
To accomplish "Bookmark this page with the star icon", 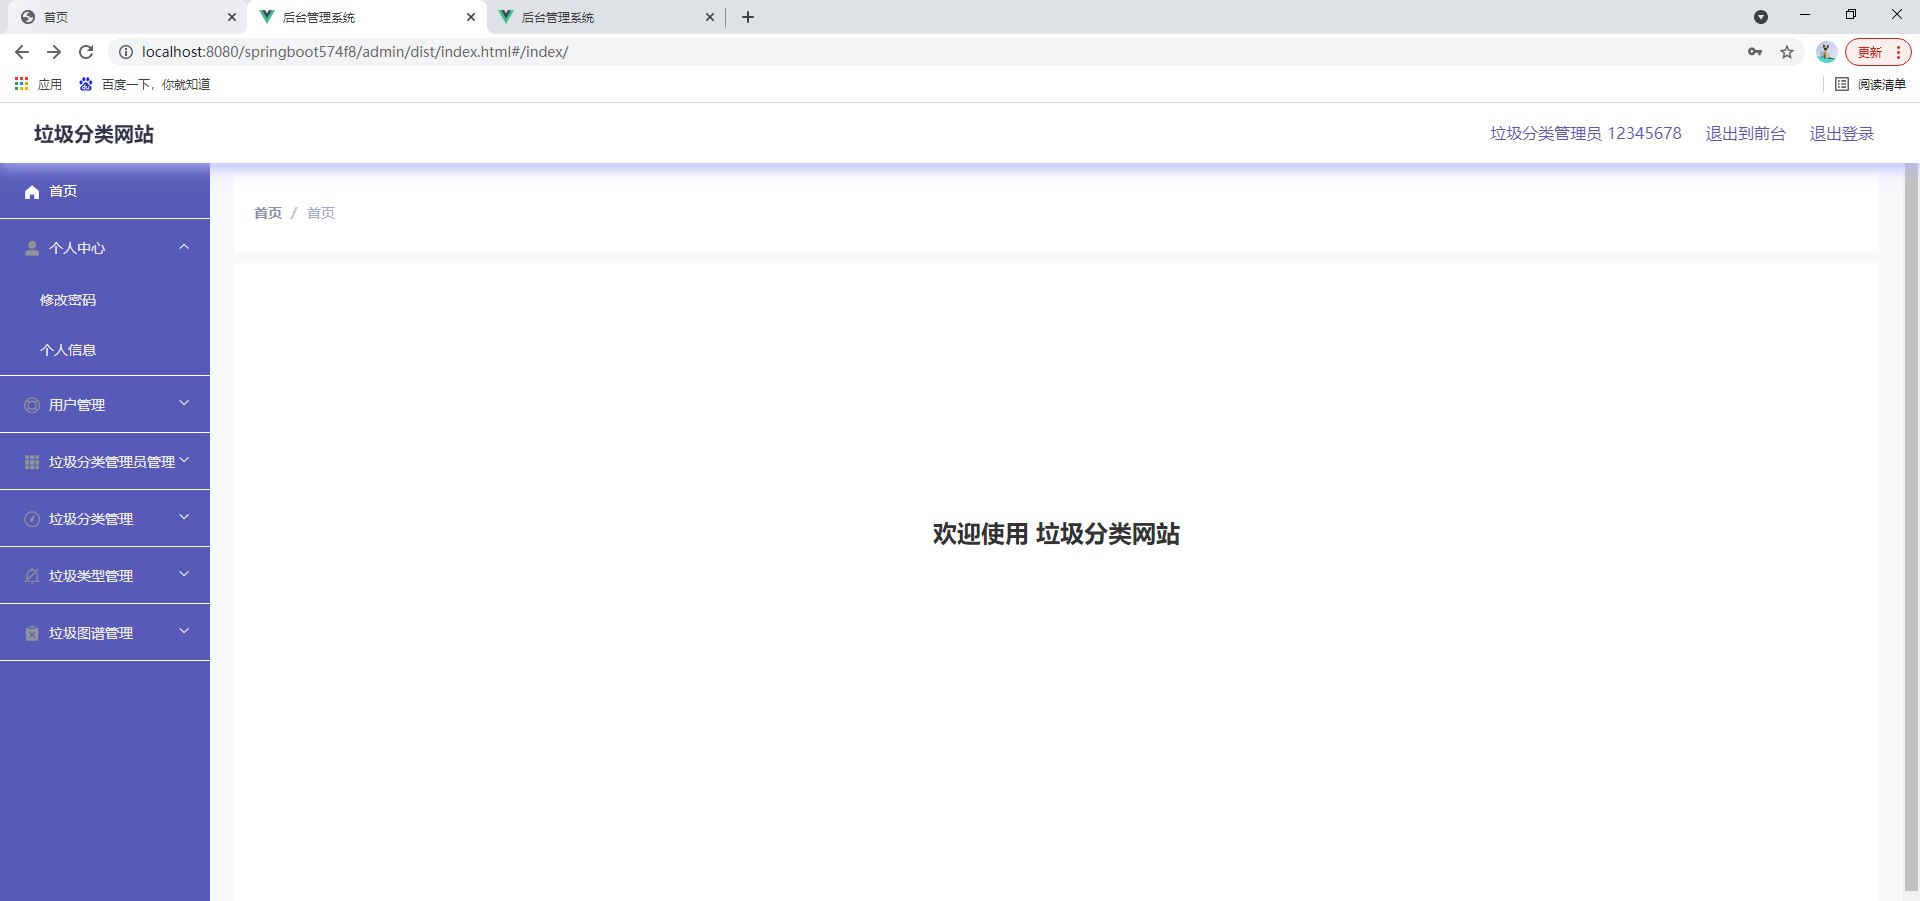I will [1787, 52].
